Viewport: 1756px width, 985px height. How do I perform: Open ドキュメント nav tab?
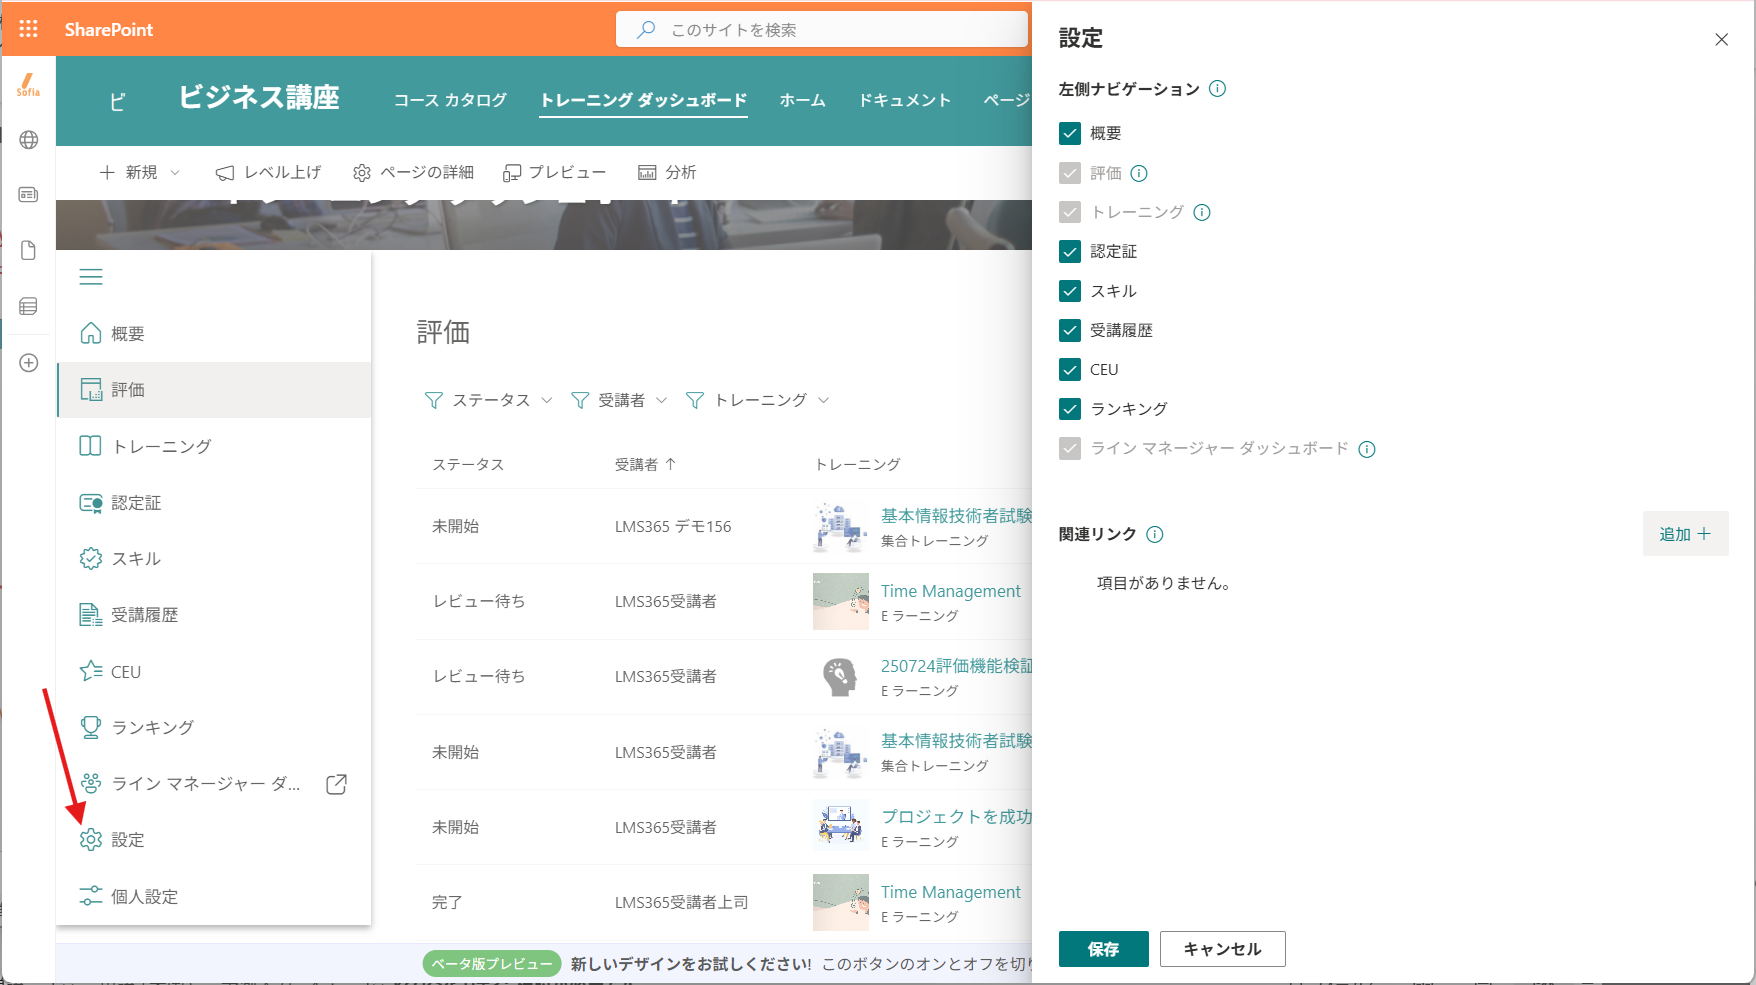(x=905, y=100)
